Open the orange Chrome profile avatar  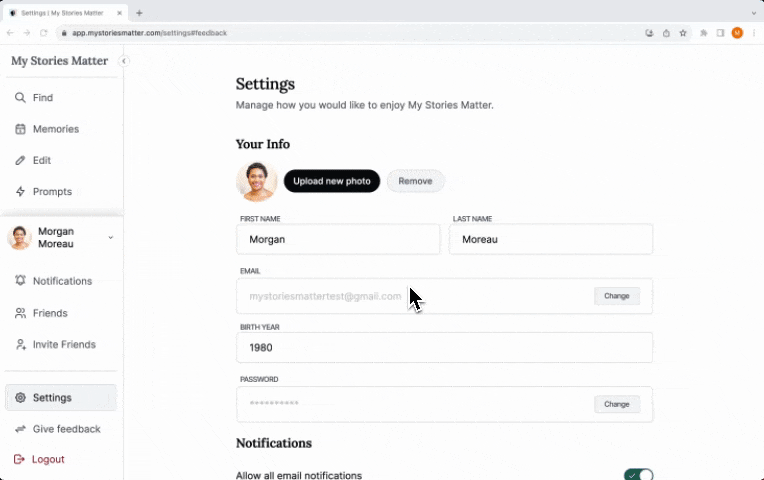(737, 33)
